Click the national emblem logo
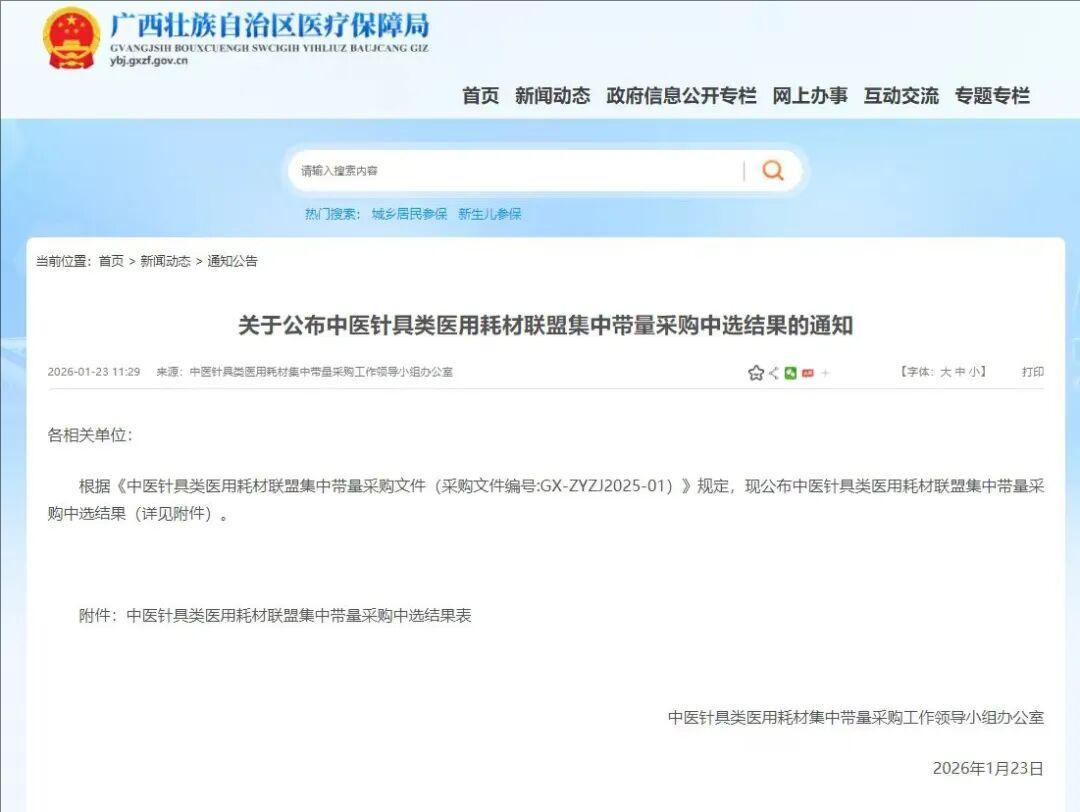Image resolution: width=1080 pixels, height=812 pixels. point(71,39)
